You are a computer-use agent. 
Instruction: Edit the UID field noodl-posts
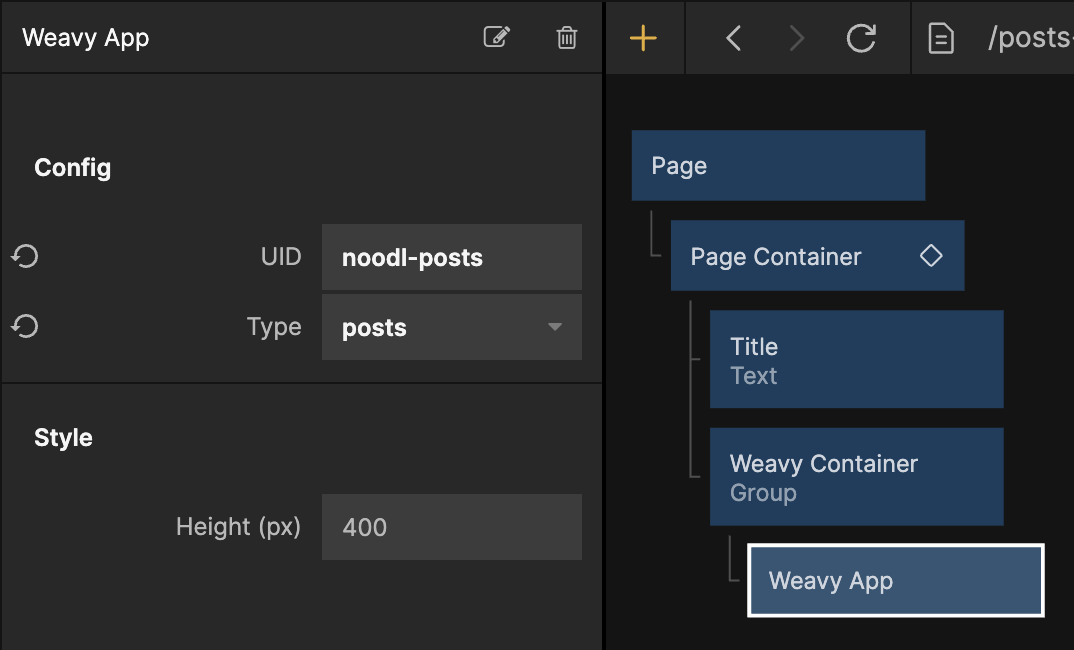point(451,258)
